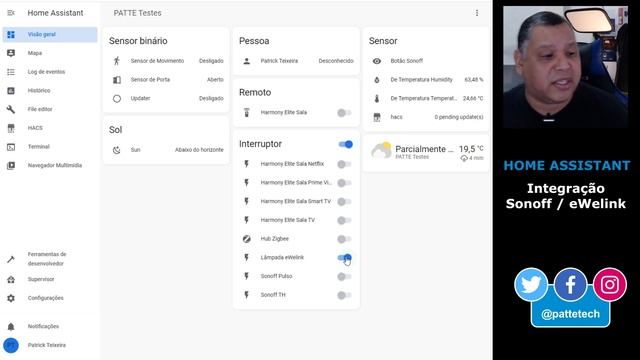Image resolution: width=640 pixels, height=360 pixels.
Task: Toggle the Sonoff Pulso switch
Action: (344, 277)
